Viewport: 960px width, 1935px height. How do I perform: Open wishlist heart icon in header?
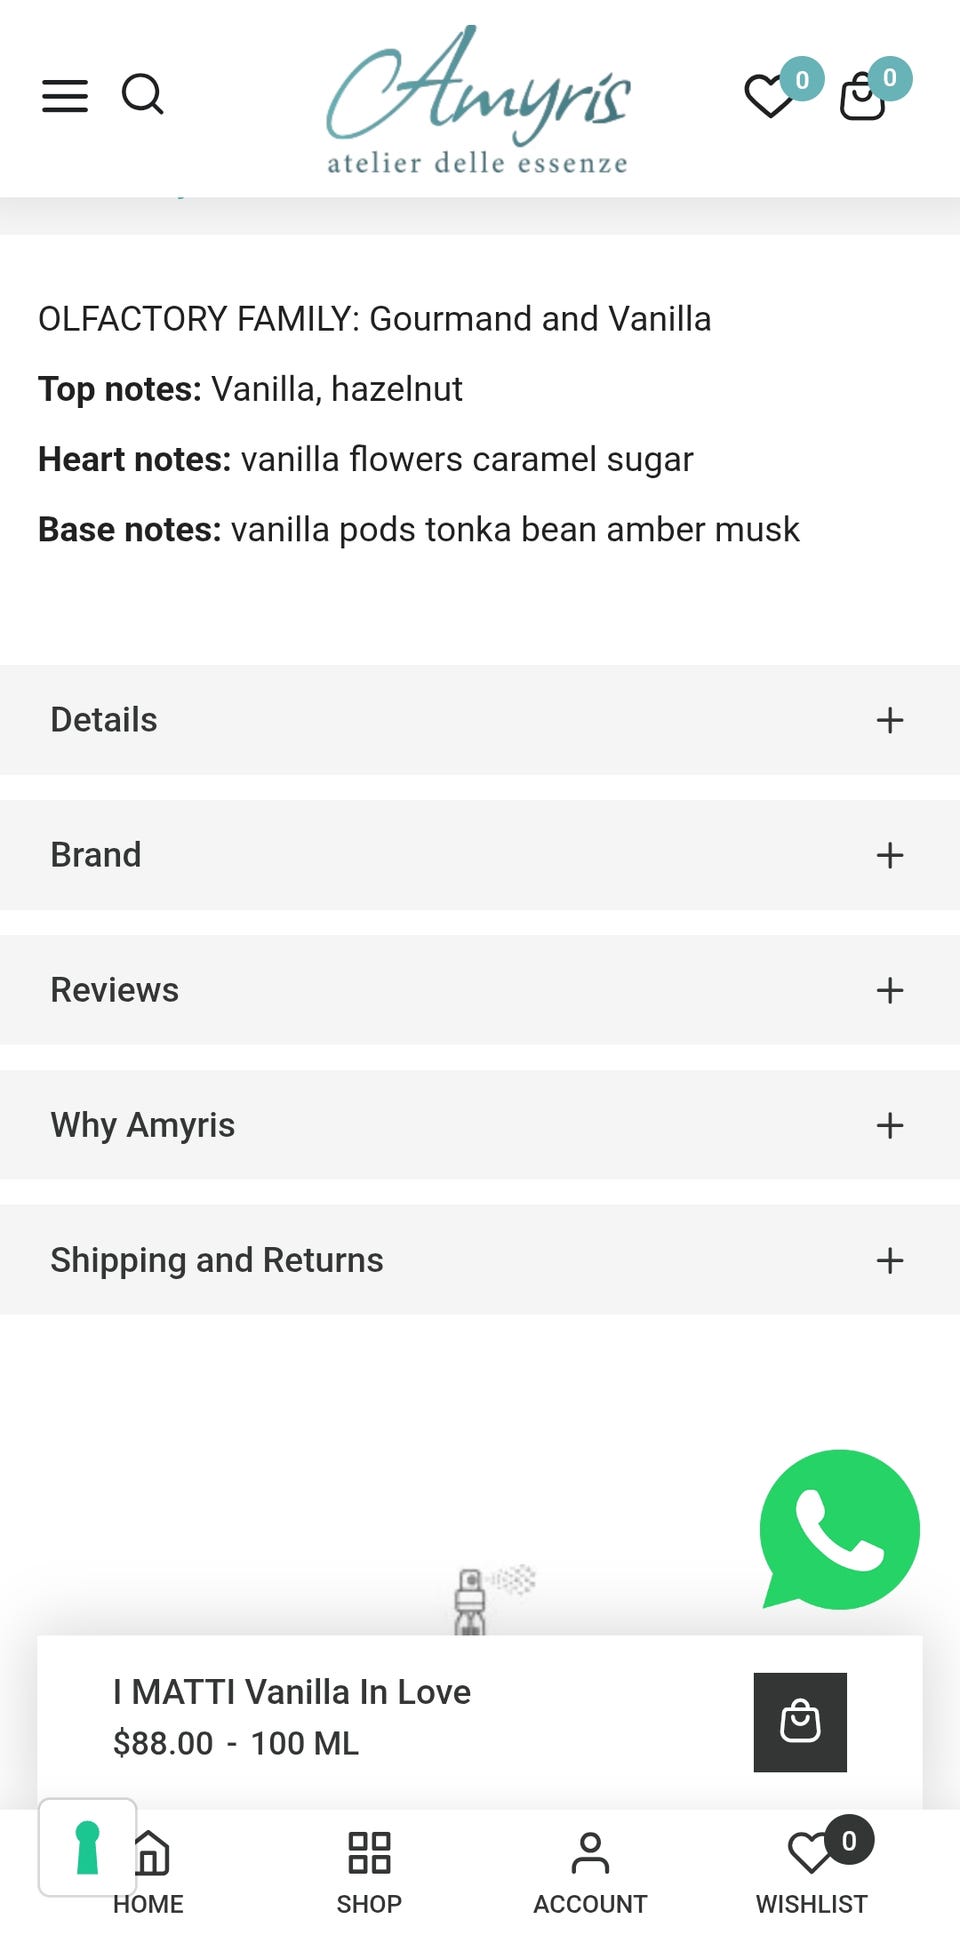(x=771, y=96)
